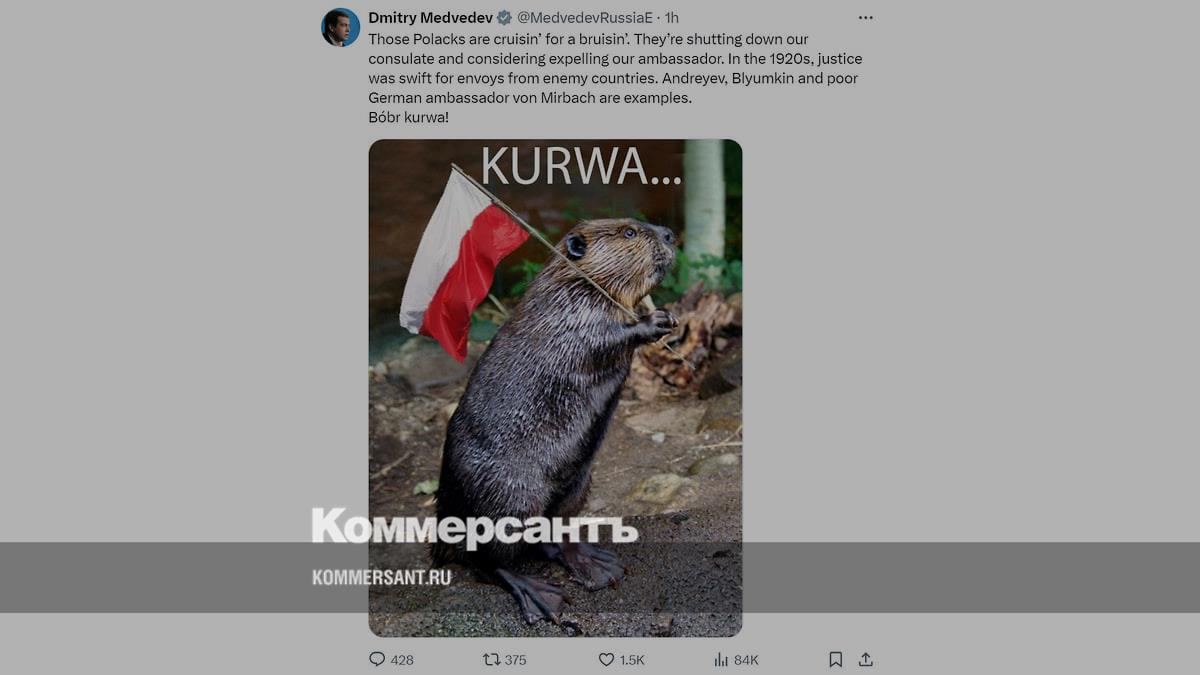Viewport: 1200px width, 675px height.
Task: Open the three-dot more options menu
Action: click(866, 18)
